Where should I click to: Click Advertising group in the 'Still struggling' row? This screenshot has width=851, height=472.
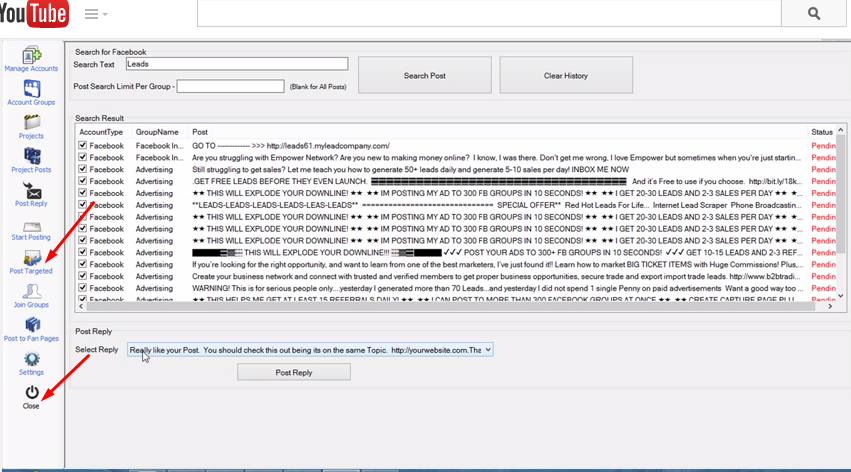point(154,169)
